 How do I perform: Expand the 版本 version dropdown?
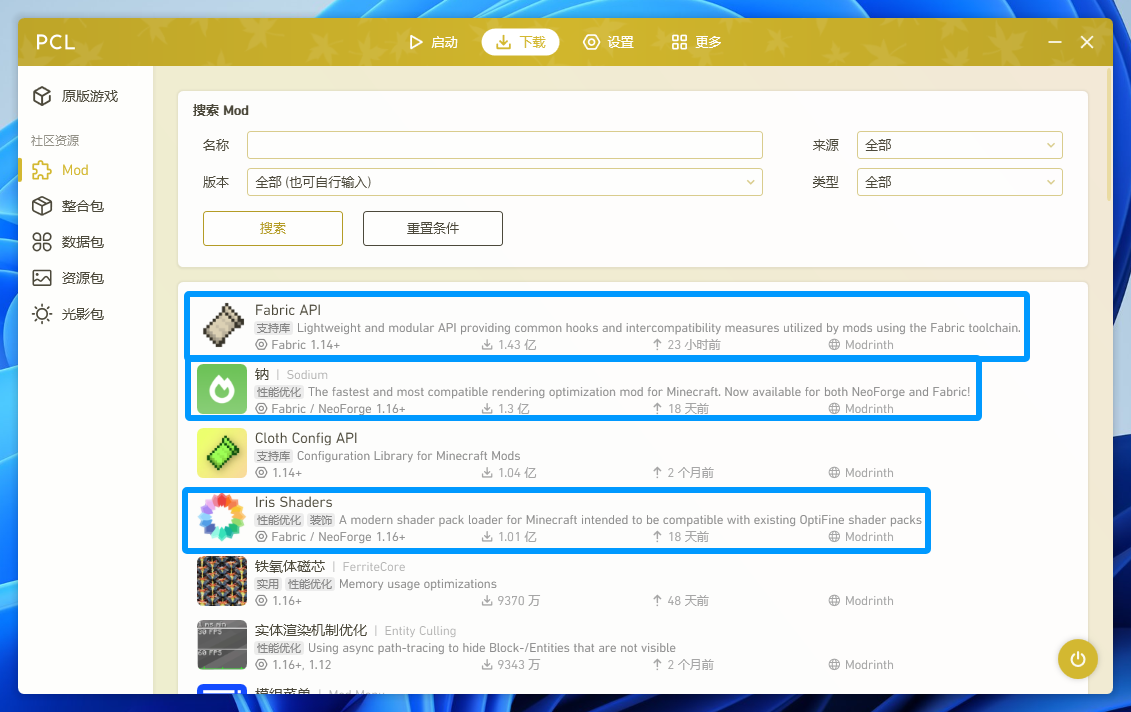[x=504, y=182]
